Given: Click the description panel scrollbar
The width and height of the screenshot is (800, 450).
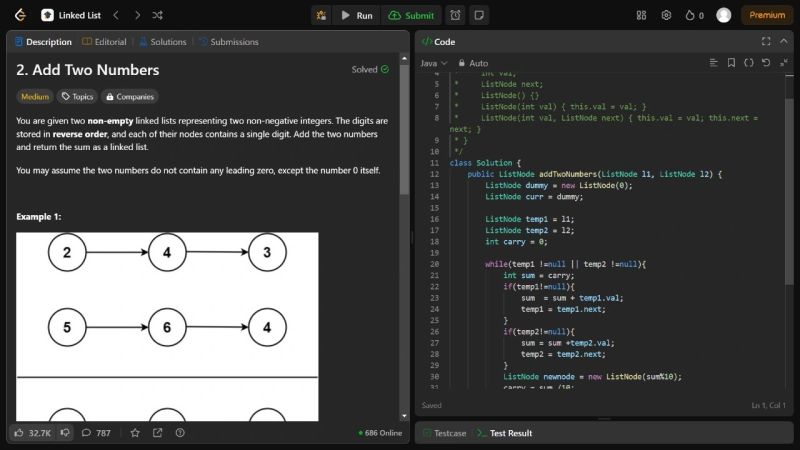Looking at the screenshot, I should 404,130.
